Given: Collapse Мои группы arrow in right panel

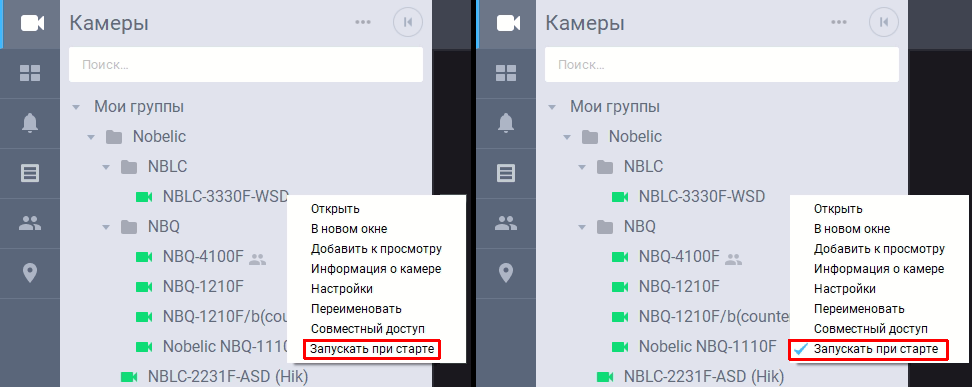Looking at the screenshot, I should point(552,107).
